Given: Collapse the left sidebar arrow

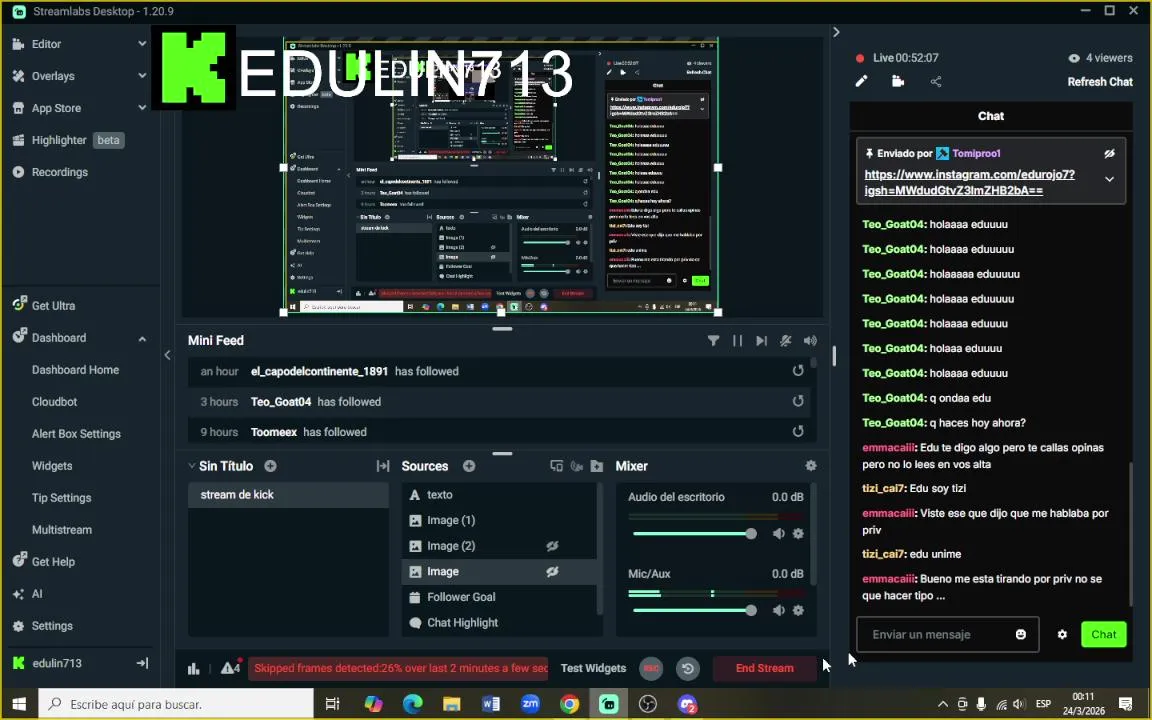Looking at the screenshot, I should click(x=168, y=356).
